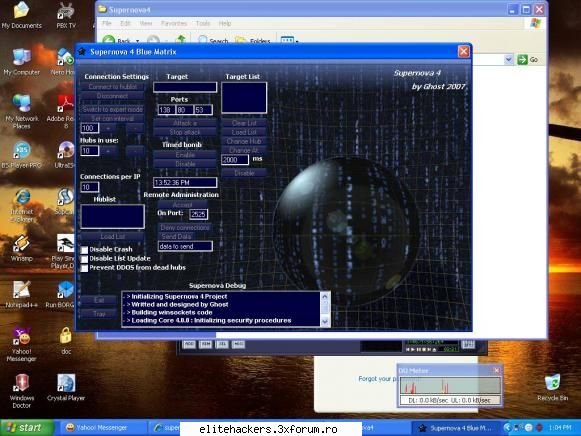Open the Tools menu in Explorer
The height and width of the screenshot is (436, 581).
click(203, 23)
